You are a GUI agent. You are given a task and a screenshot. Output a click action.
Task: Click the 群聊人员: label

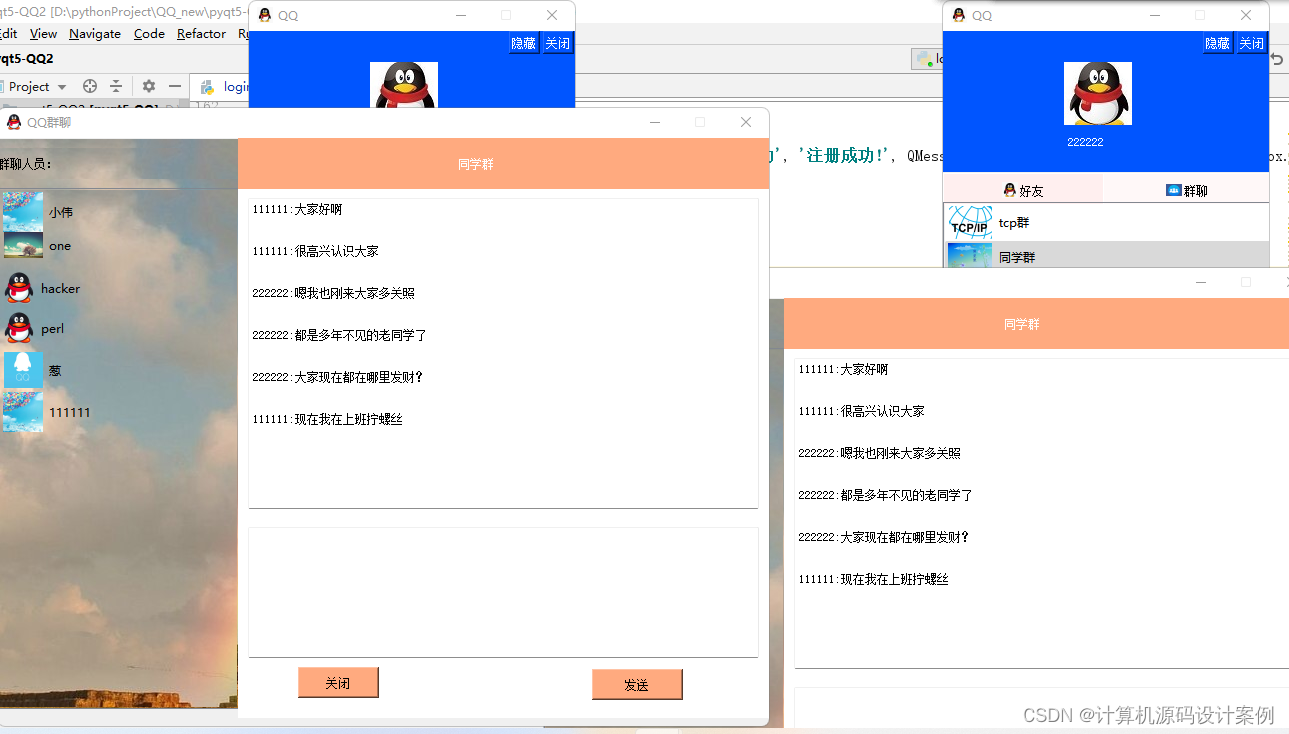click(26, 164)
